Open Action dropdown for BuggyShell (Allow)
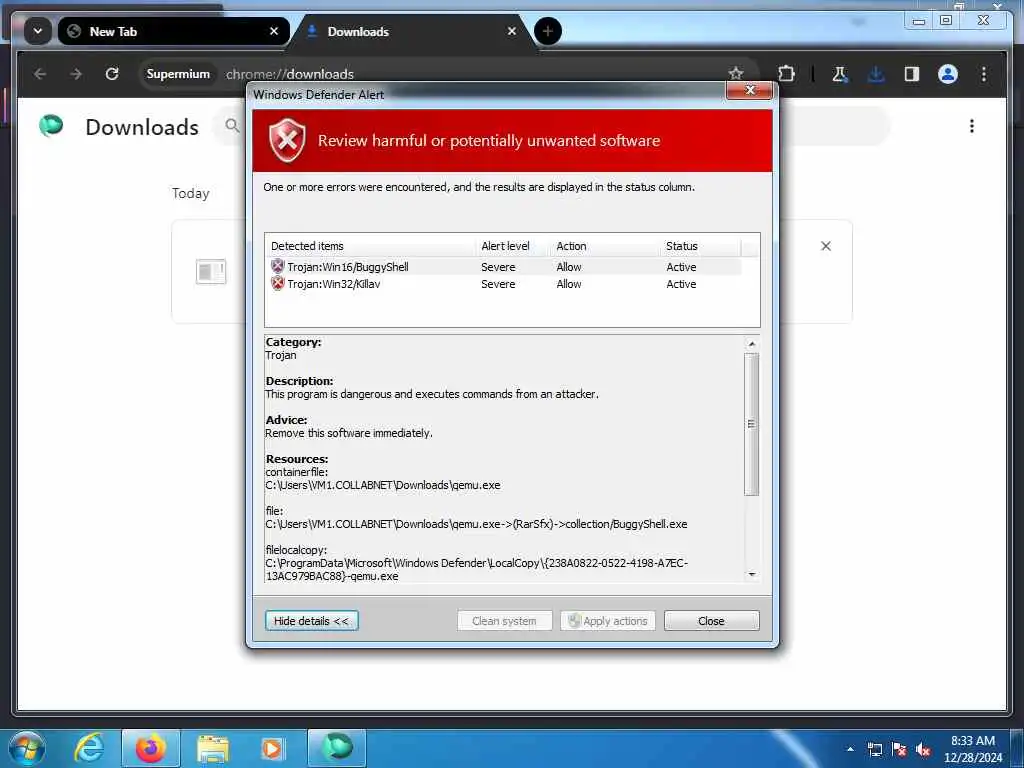Viewport: 1024px width, 768px height. point(569,267)
